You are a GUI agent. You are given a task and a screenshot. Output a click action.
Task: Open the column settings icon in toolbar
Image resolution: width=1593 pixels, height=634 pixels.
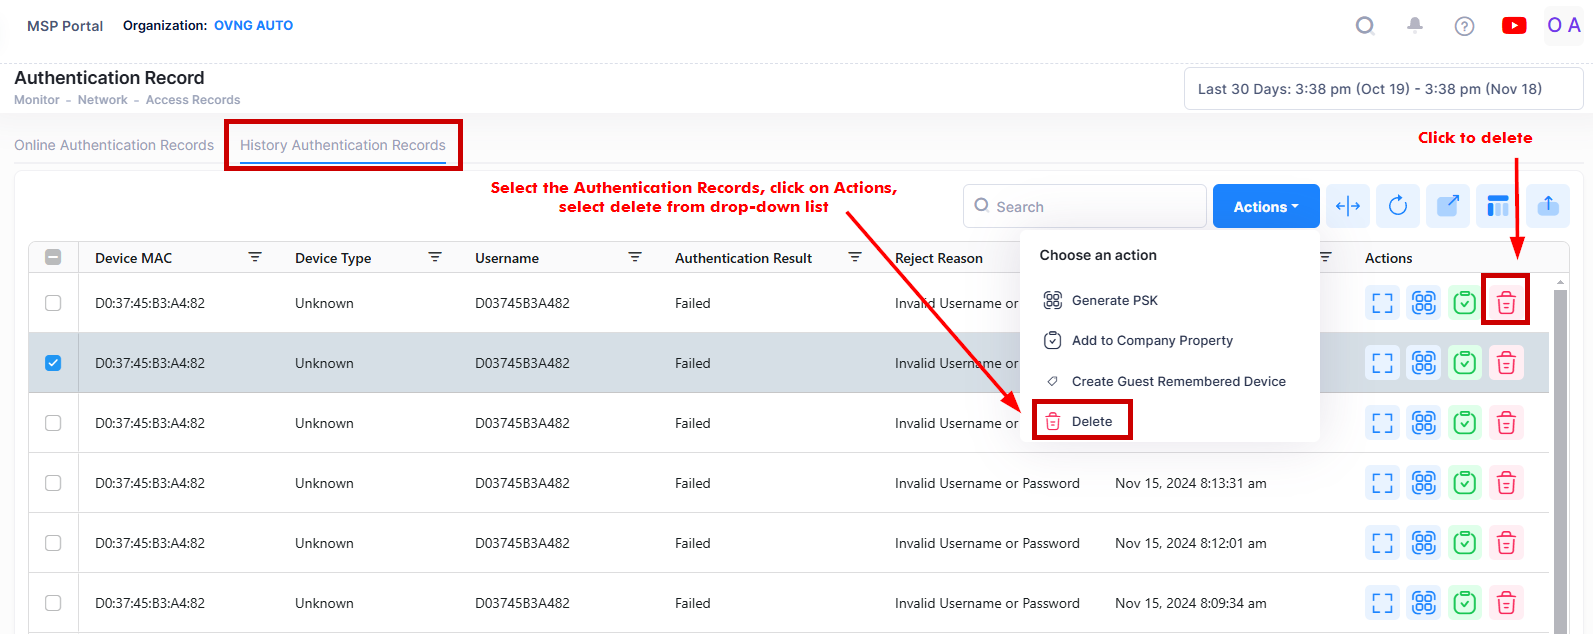[x=1498, y=206]
